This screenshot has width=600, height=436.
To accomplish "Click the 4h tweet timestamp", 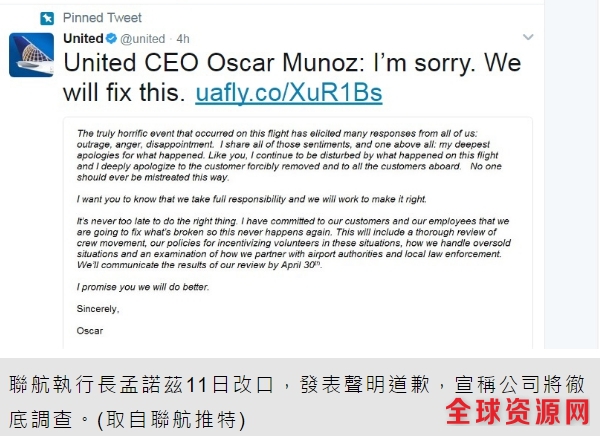I will pyautogui.click(x=183, y=39).
